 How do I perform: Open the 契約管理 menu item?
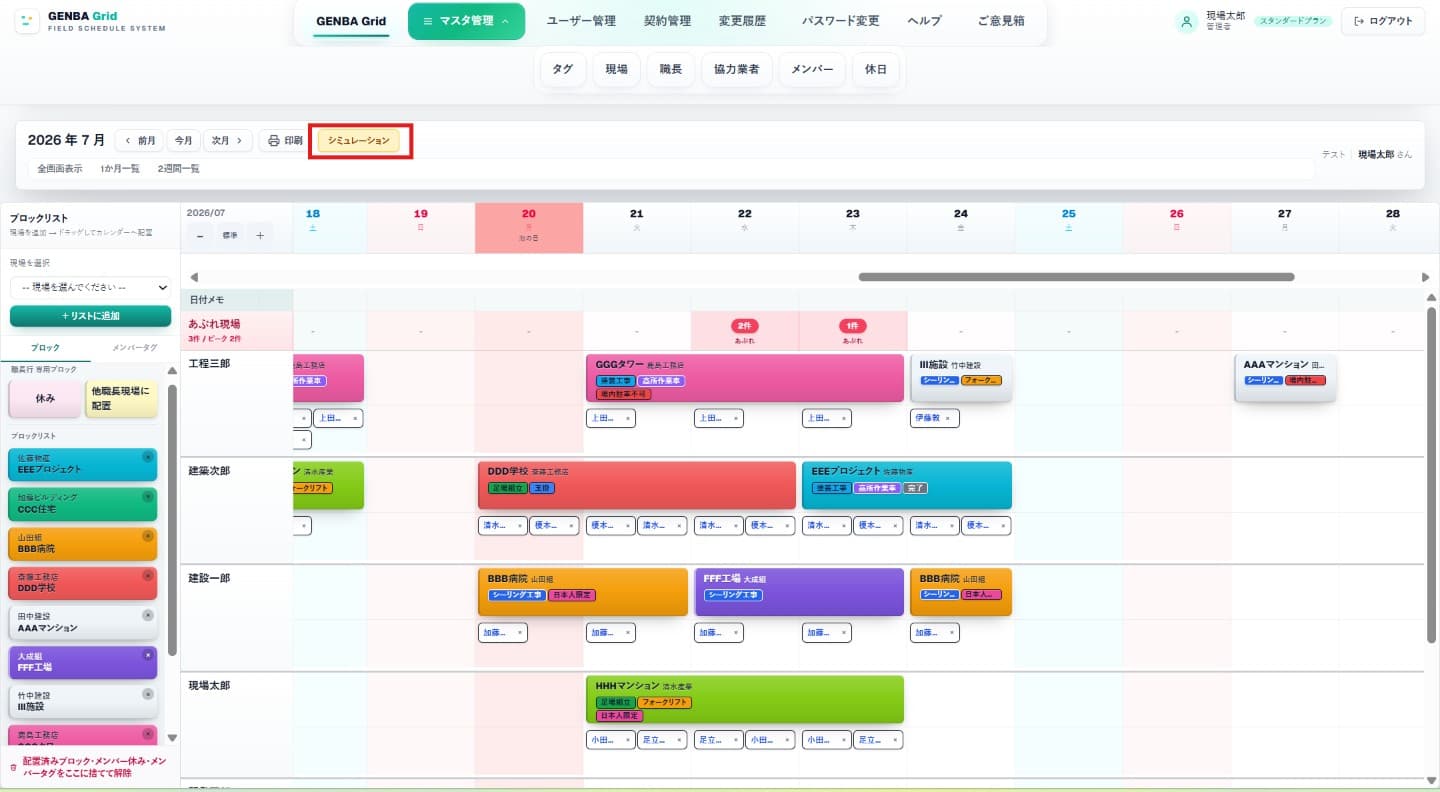tap(667, 21)
